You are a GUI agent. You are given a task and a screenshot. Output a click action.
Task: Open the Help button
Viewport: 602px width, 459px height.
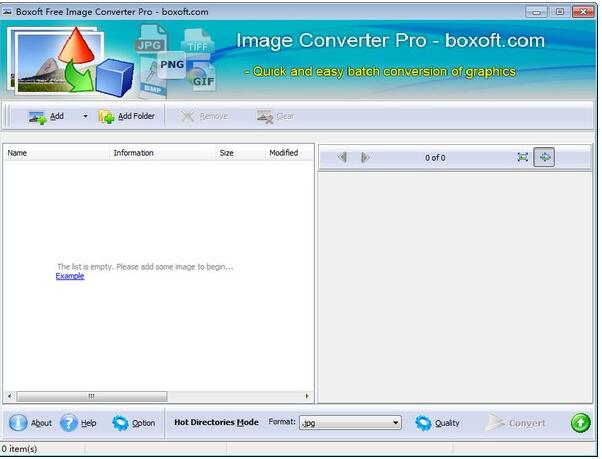[78, 423]
